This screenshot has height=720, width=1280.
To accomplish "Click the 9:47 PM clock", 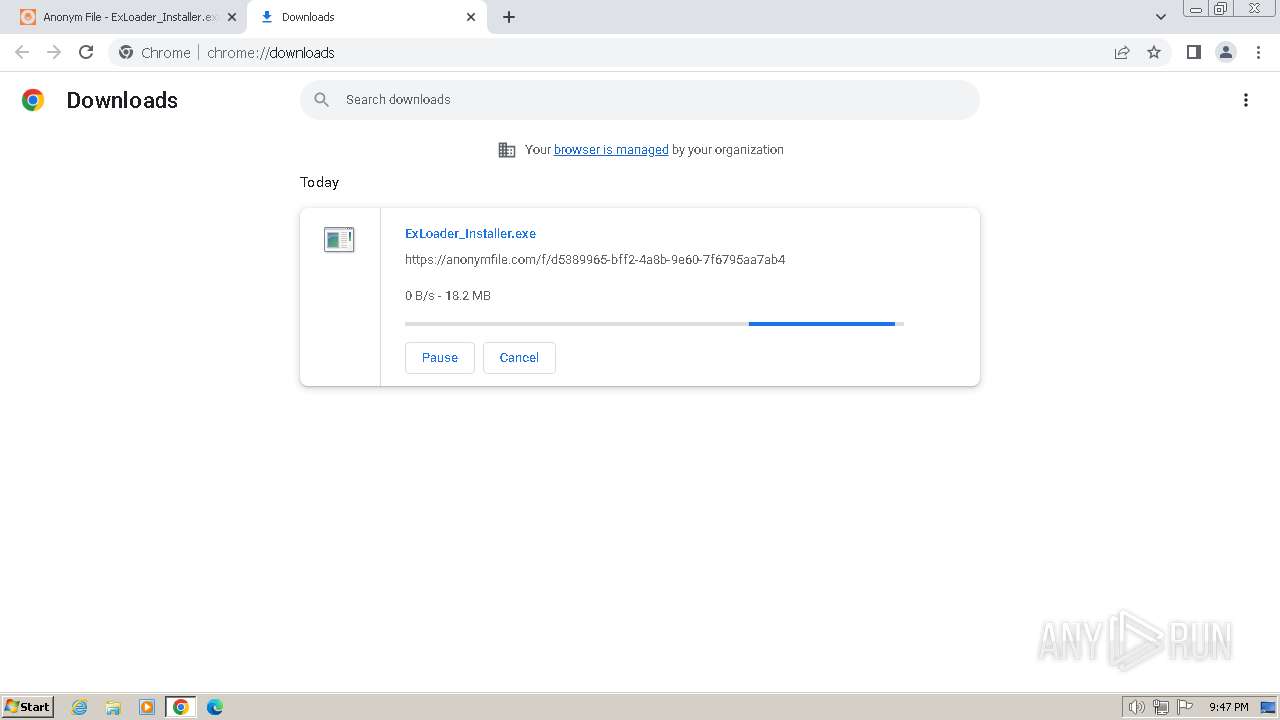I will (x=1229, y=707).
